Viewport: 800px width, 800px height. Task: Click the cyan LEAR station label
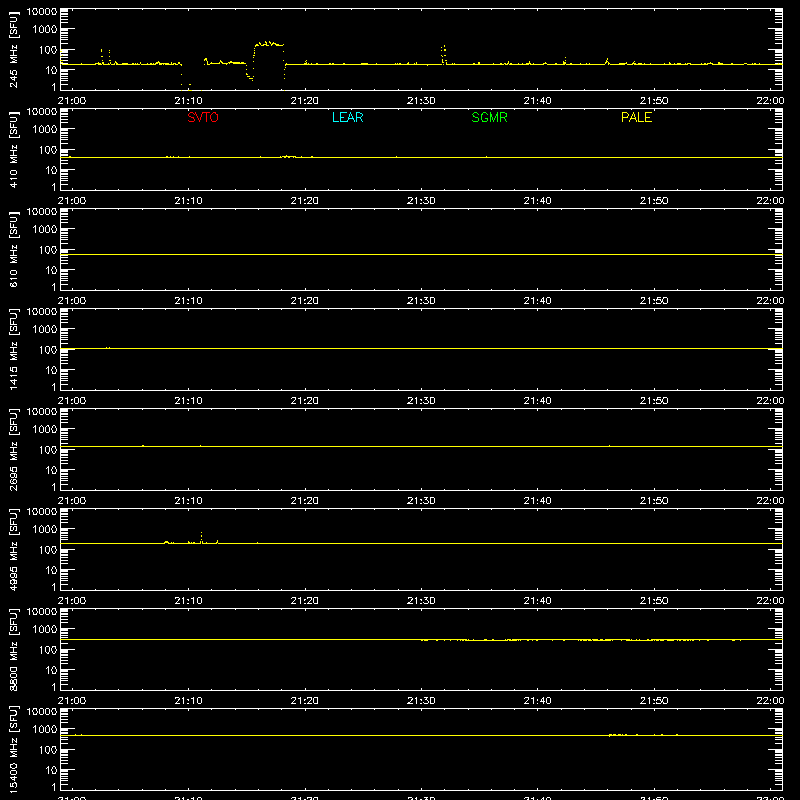(x=347, y=117)
